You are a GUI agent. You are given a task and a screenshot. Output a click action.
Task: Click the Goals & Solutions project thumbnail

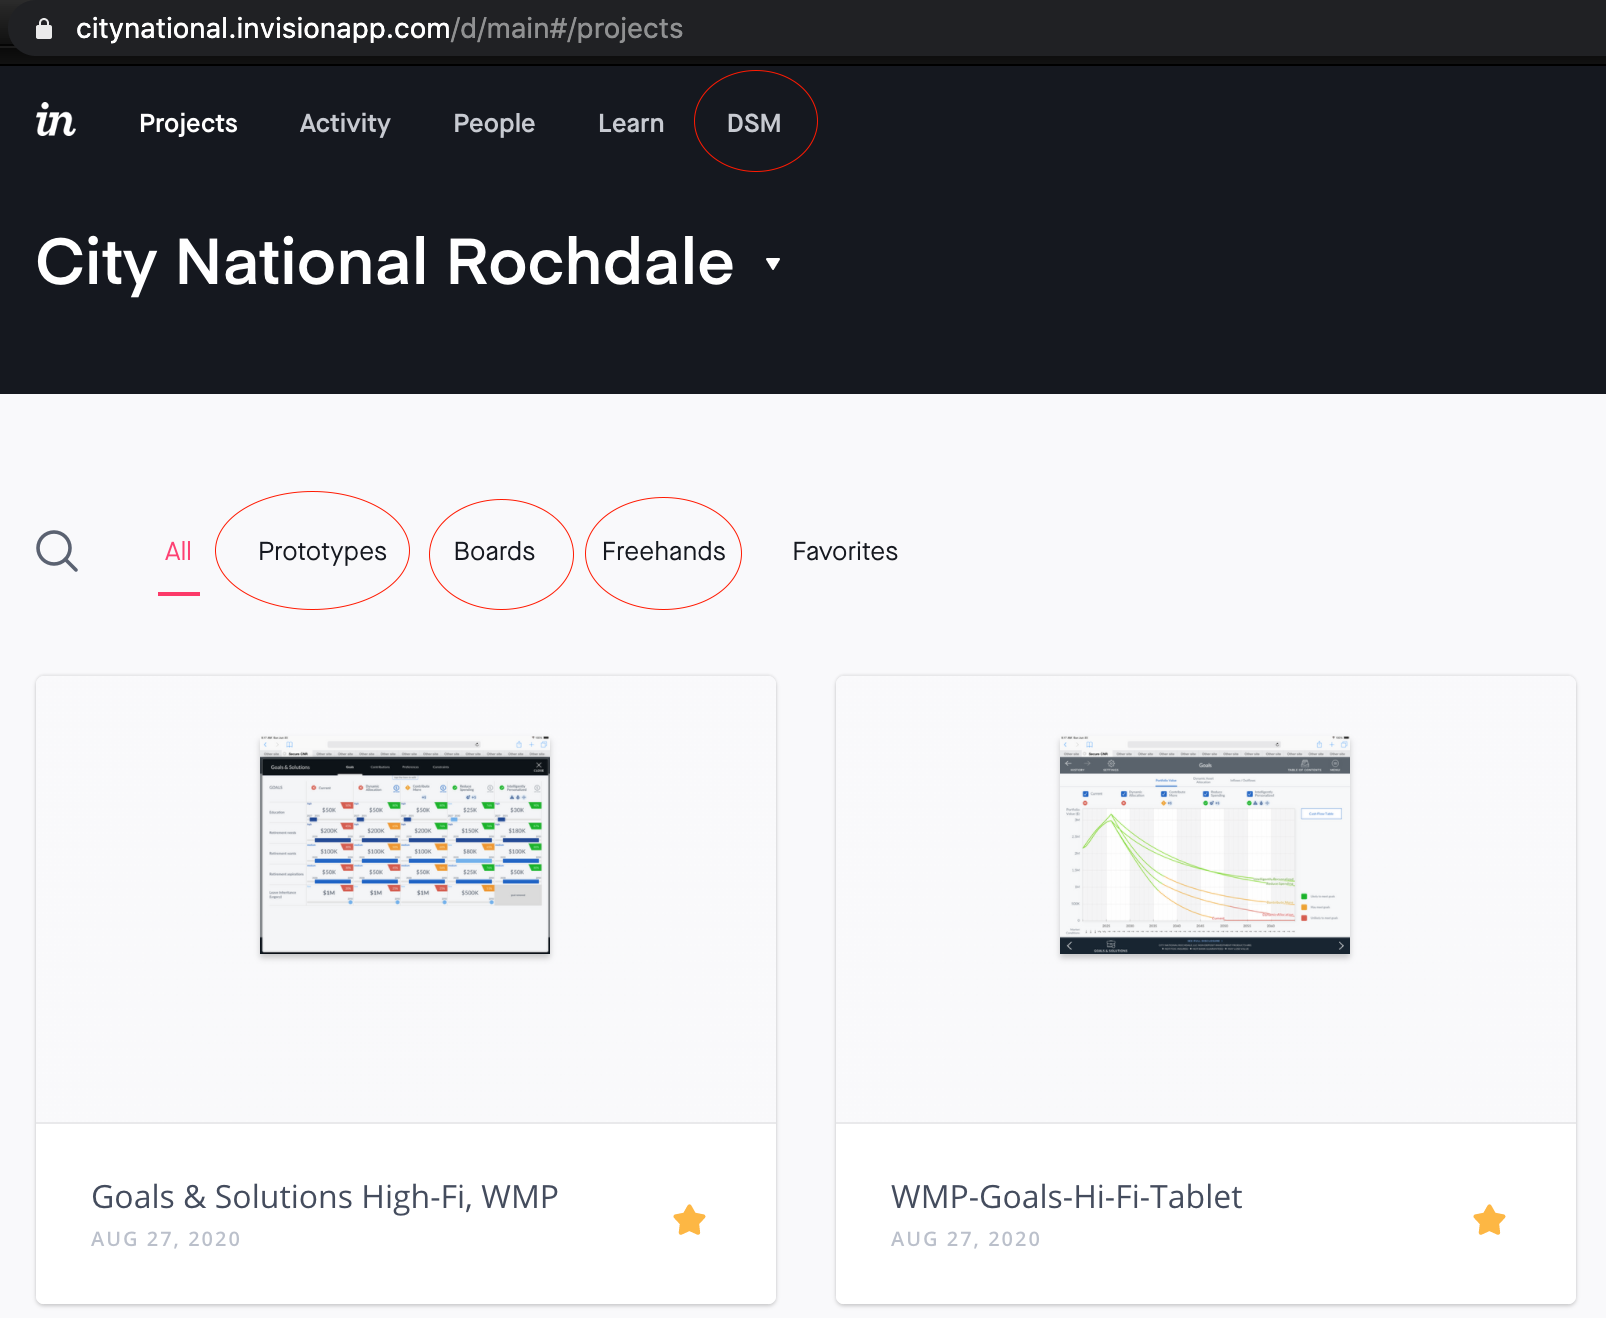coord(404,845)
